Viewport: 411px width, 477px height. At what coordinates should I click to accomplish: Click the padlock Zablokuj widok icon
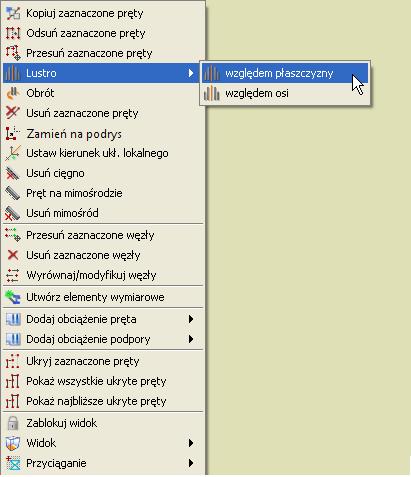click(x=13, y=423)
